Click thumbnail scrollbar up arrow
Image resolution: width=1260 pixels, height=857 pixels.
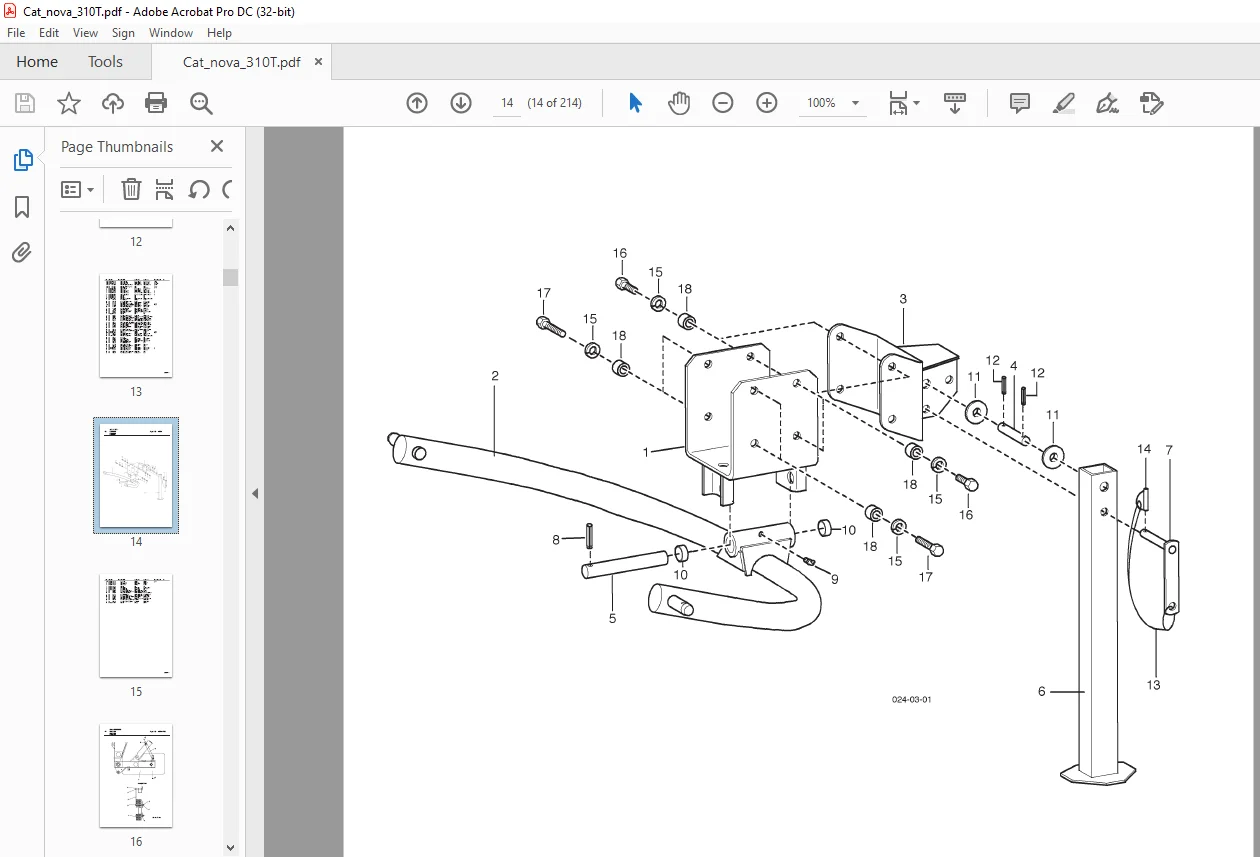tap(231, 228)
